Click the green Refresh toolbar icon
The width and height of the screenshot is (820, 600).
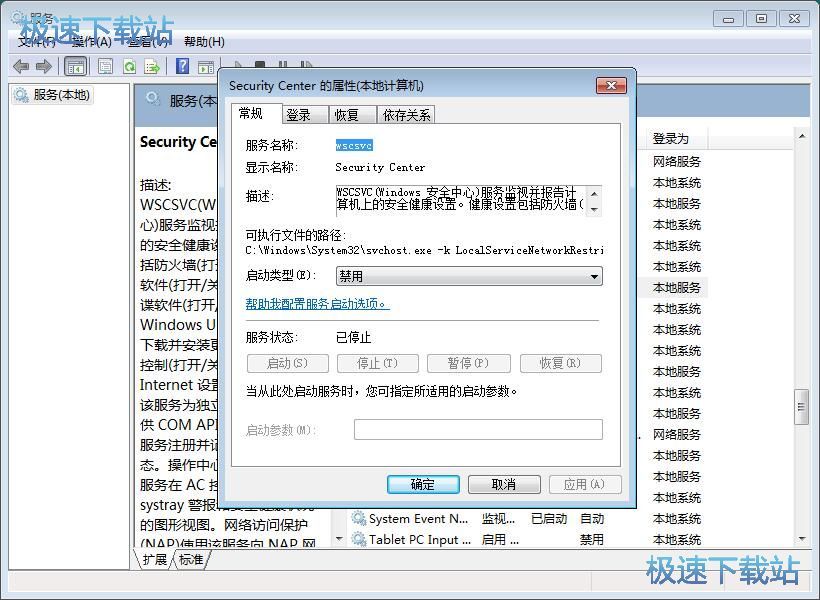coord(129,66)
